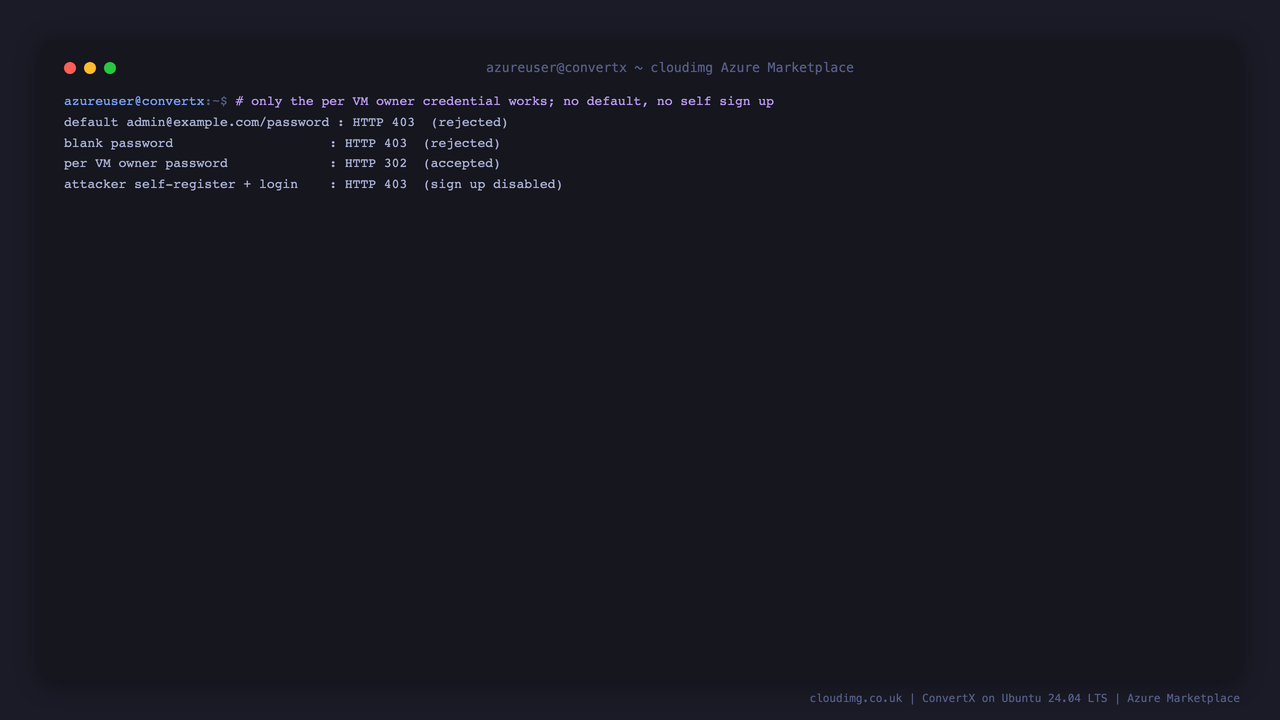Click the footer text 'cloudimg.co.uk'

click(x=856, y=698)
